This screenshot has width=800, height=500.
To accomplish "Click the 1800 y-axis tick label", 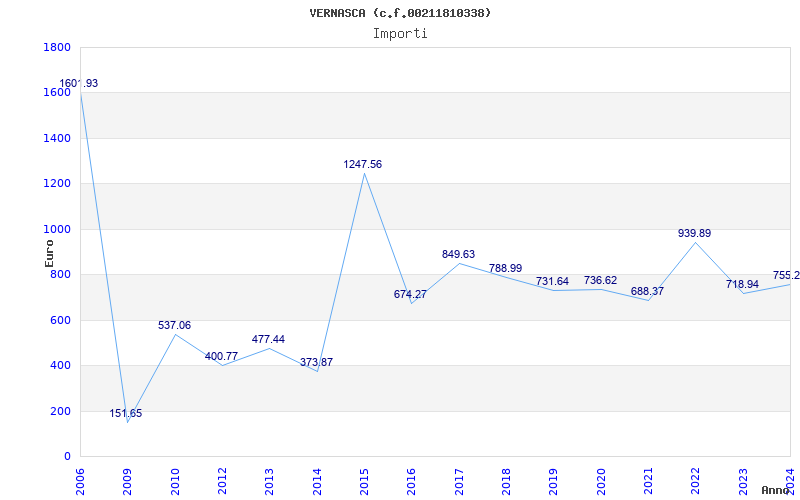I will [57, 47].
